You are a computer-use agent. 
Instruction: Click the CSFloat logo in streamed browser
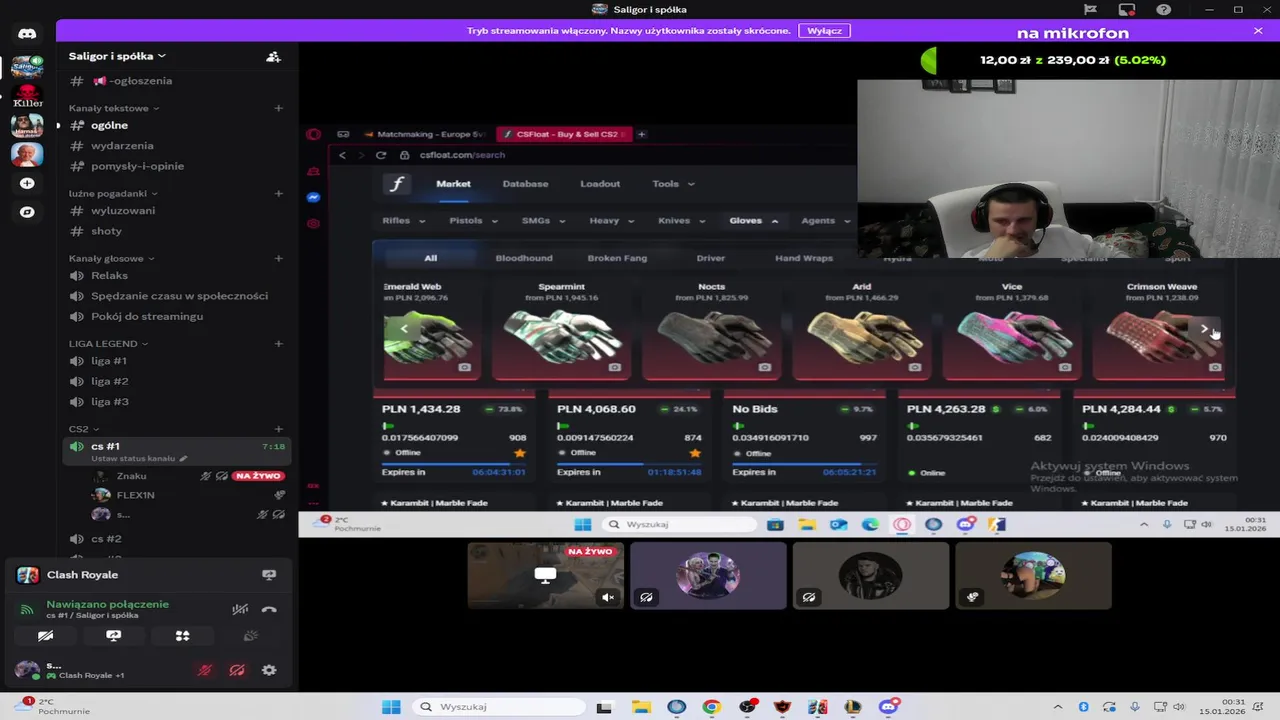tap(397, 184)
